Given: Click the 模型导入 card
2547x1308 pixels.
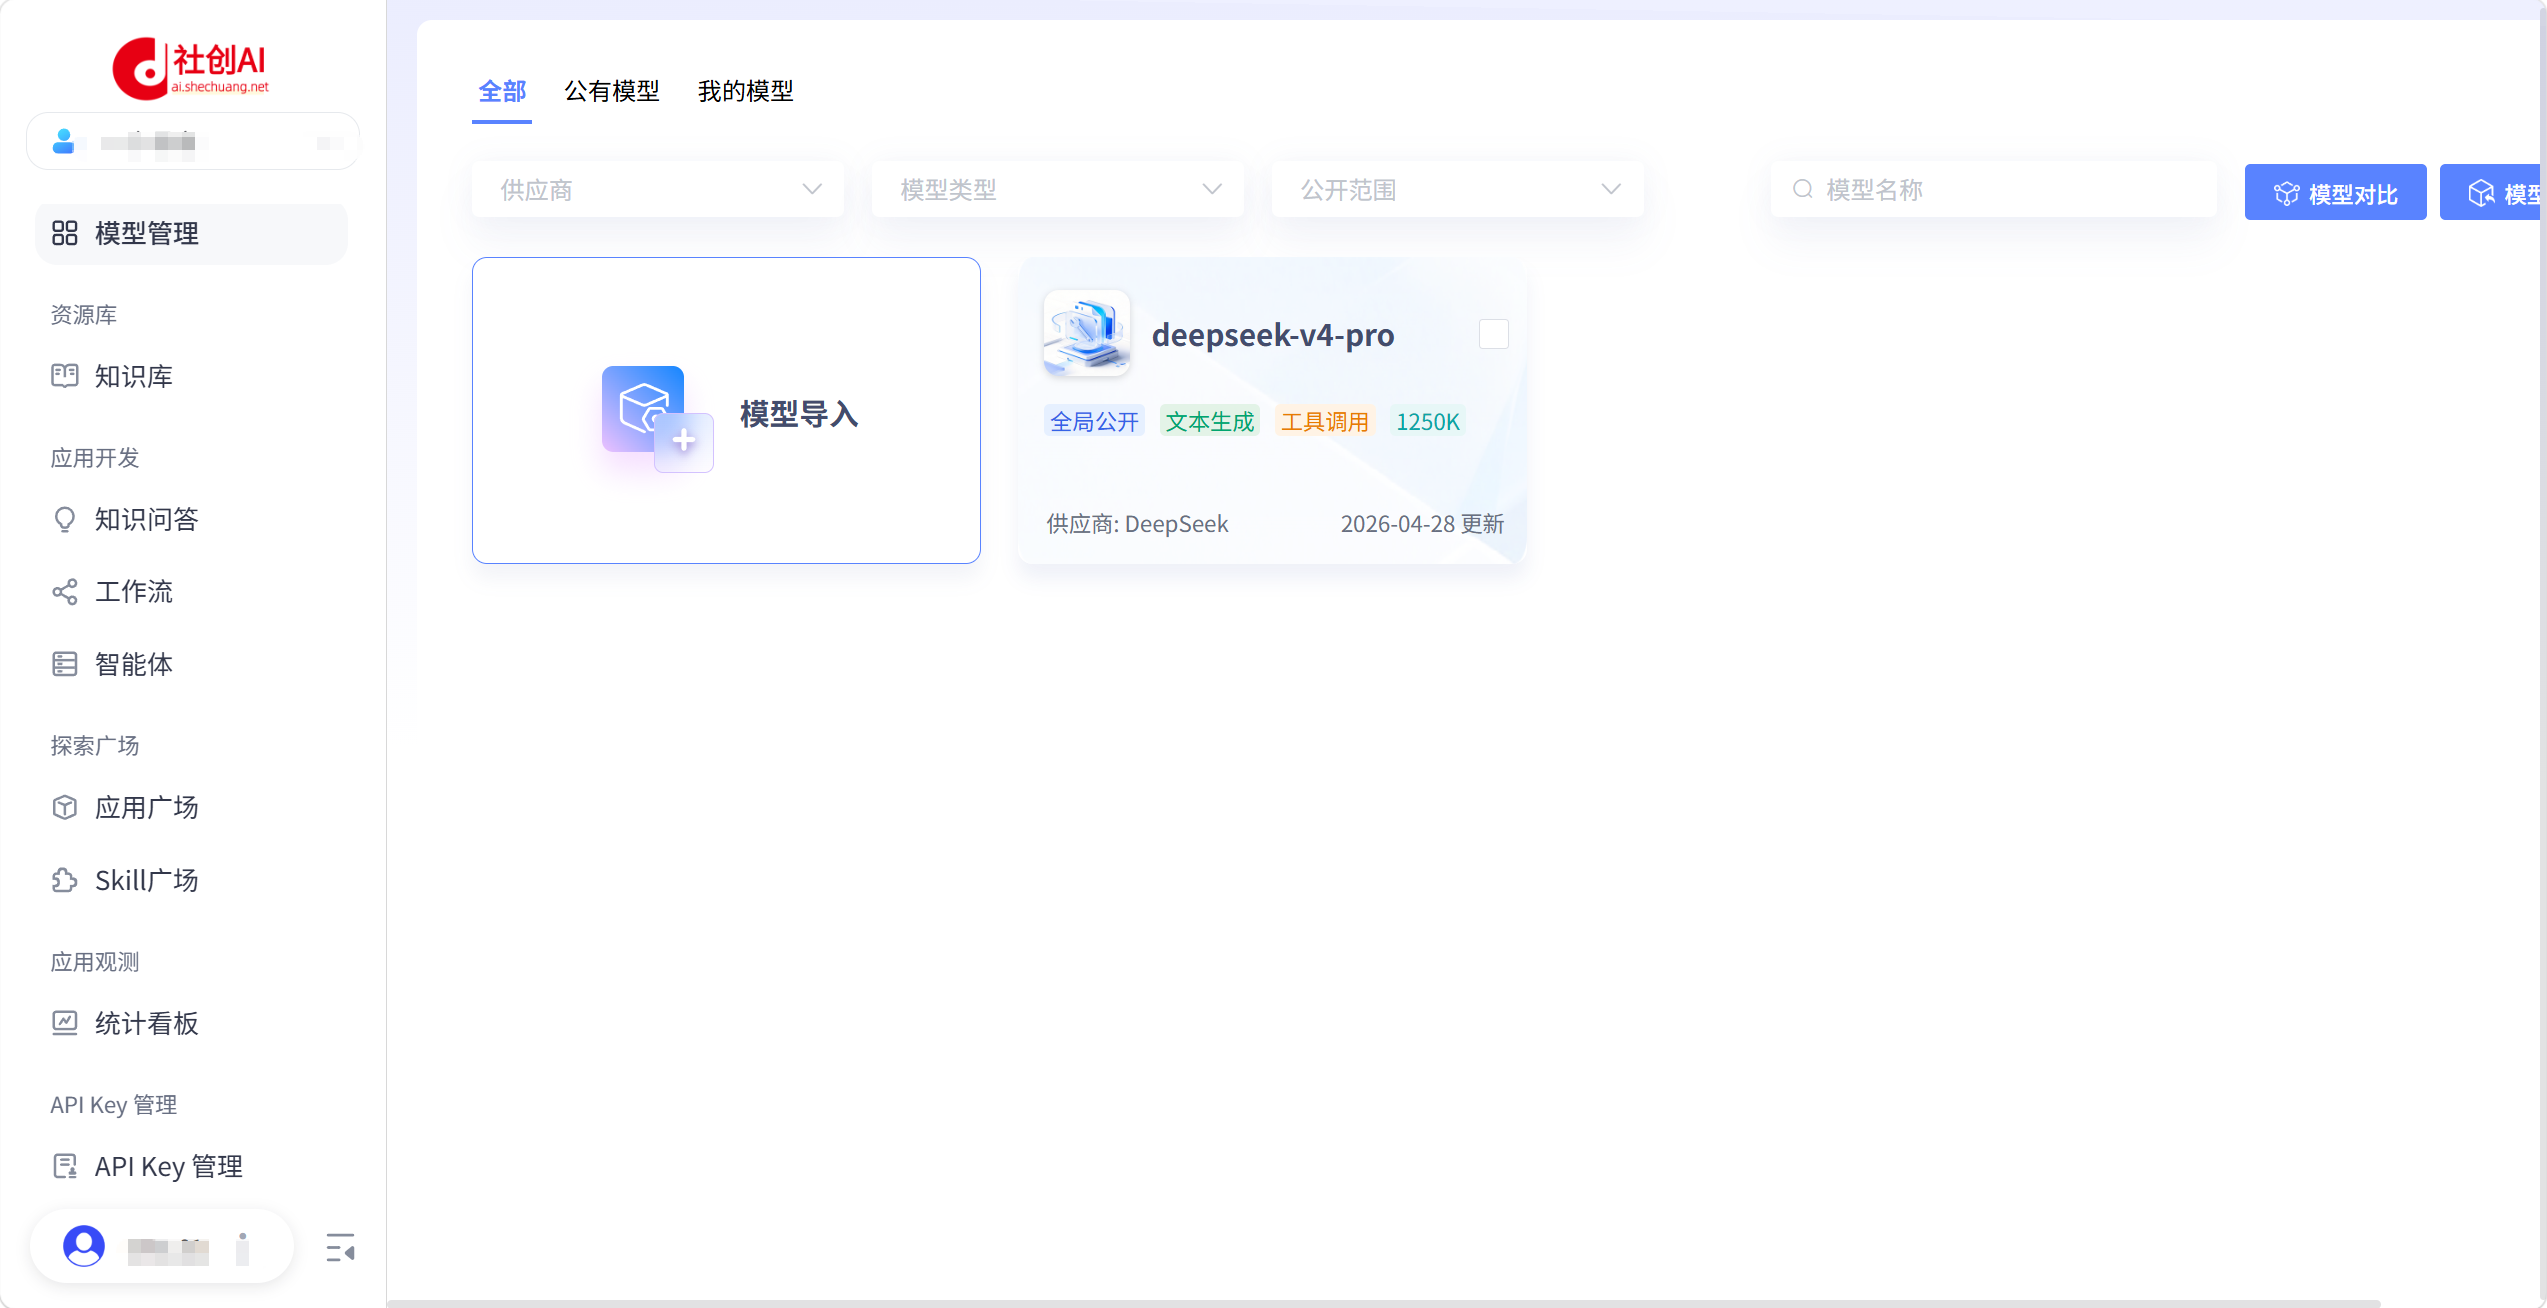Looking at the screenshot, I should tap(726, 410).
